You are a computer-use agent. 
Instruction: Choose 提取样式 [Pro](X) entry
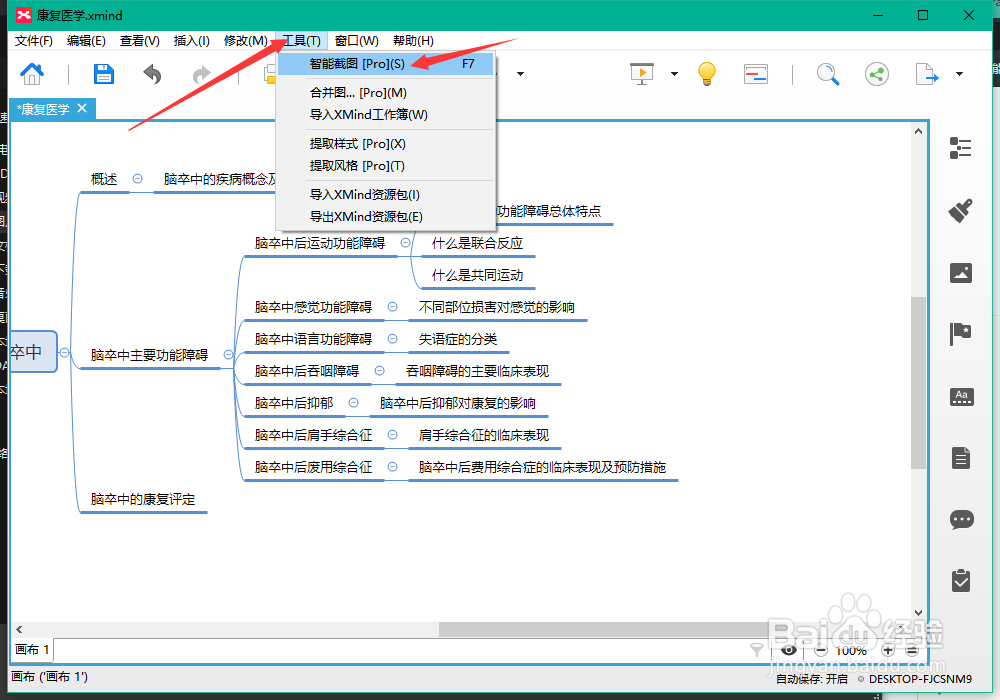click(x=386, y=143)
